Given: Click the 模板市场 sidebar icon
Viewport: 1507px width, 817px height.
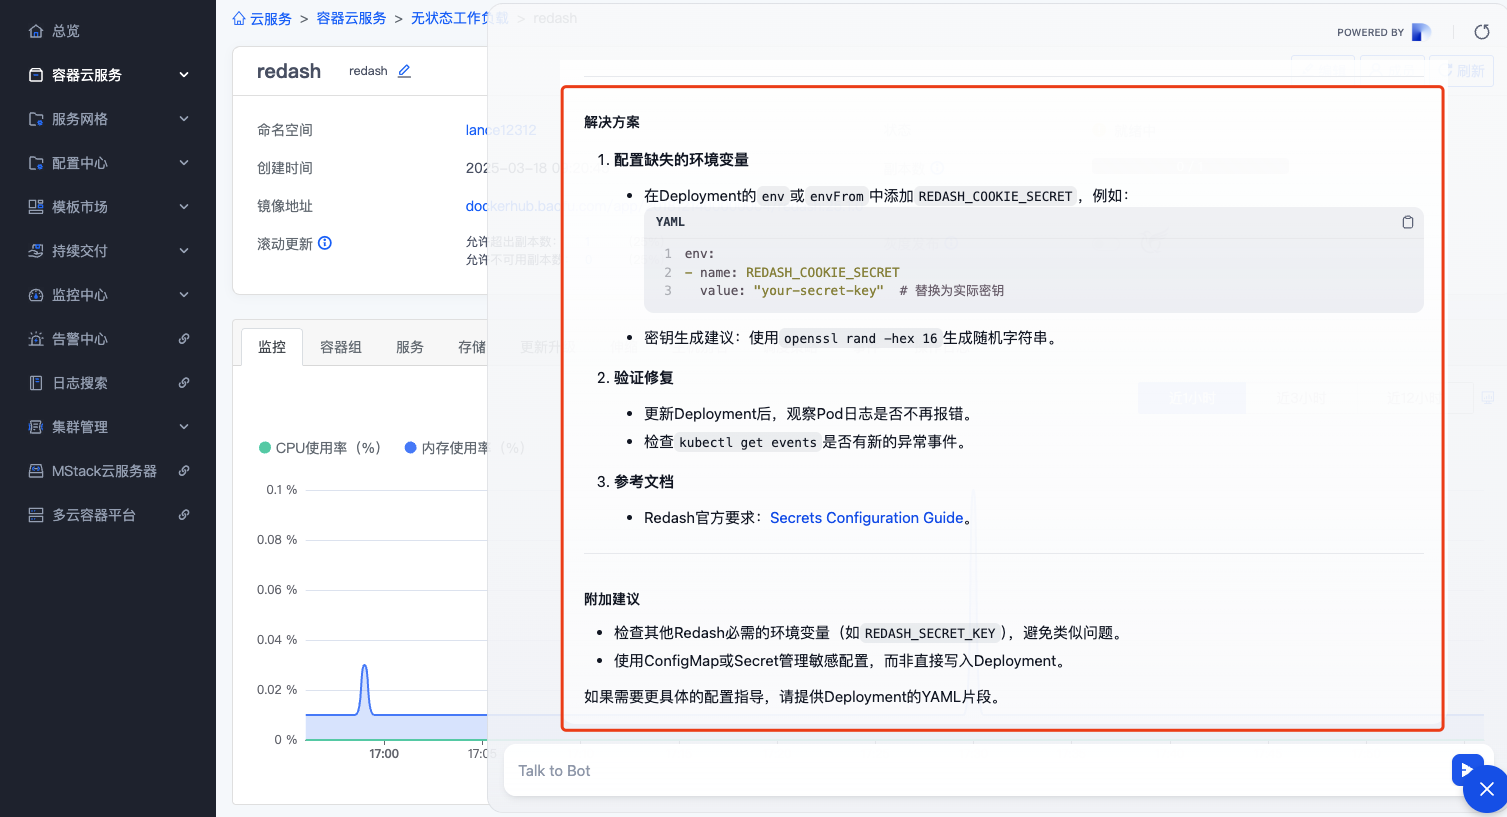Looking at the screenshot, I should [x=36, y=207].
